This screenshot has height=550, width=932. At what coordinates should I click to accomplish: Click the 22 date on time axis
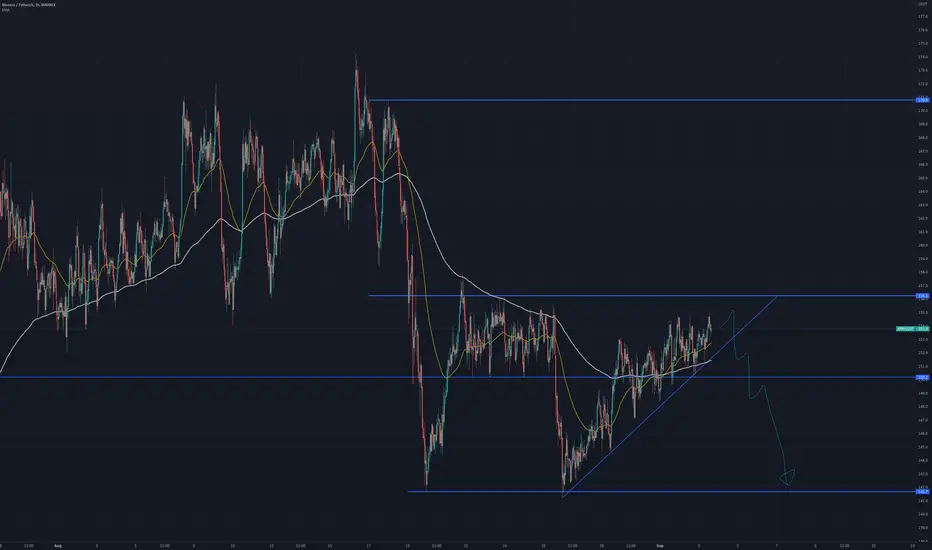pyautogui.click(x=466, y=545)
